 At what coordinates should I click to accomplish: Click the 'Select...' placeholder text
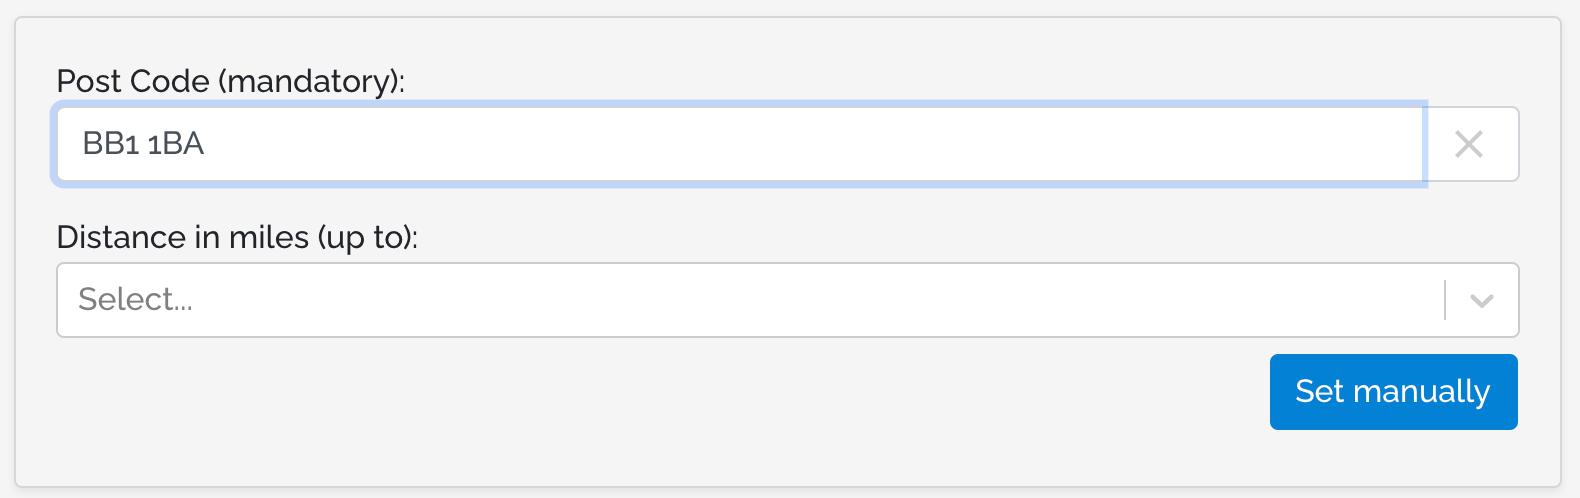pos(135,299)
